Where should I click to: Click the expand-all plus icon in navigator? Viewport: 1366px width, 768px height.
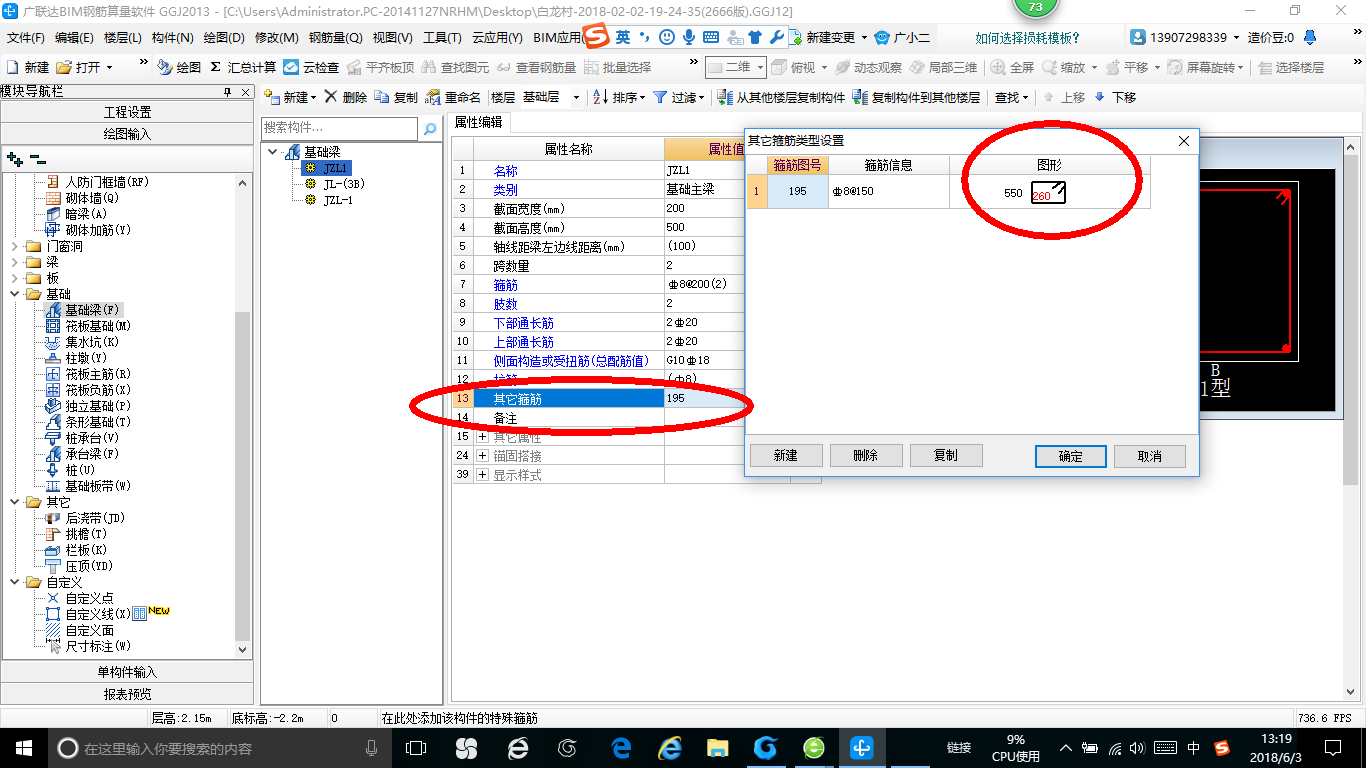pyautogui.click(x=15, y=158)
